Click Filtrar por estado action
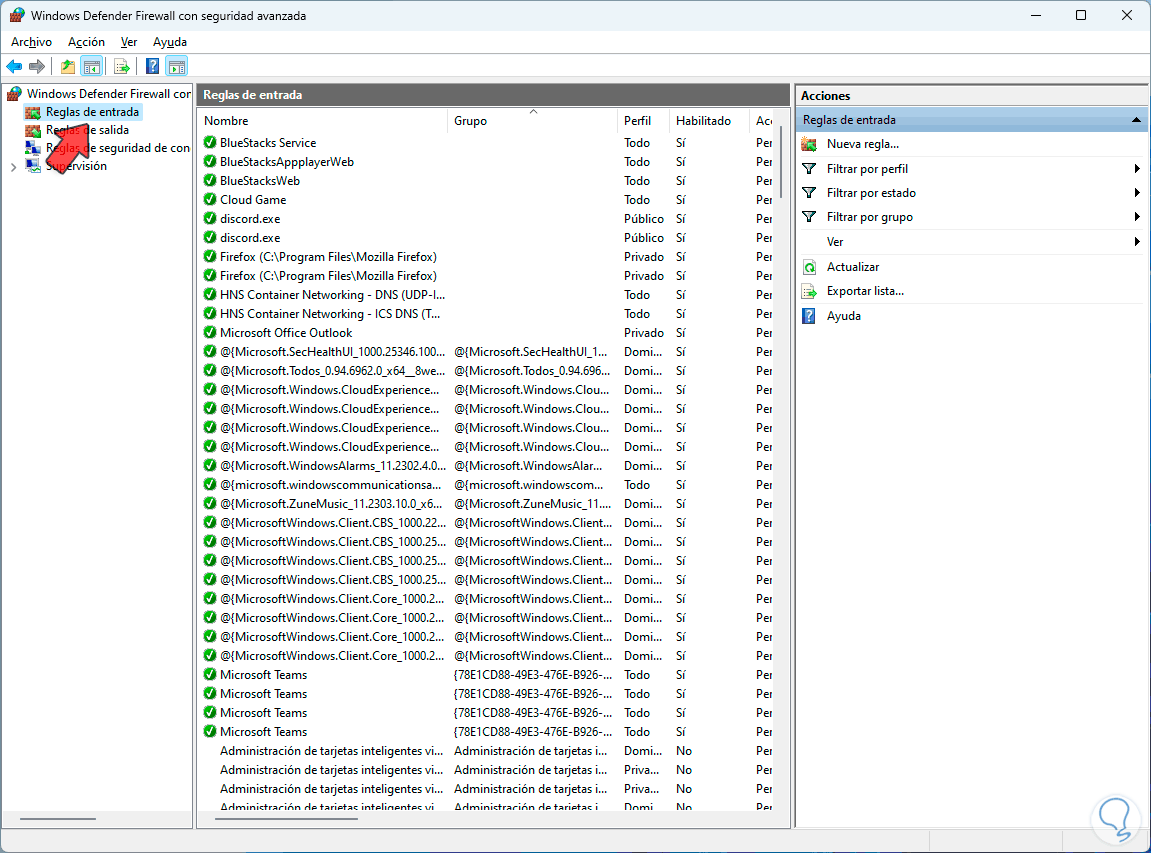This screenshot has height=853, width=1151. (x=871, y=193)
